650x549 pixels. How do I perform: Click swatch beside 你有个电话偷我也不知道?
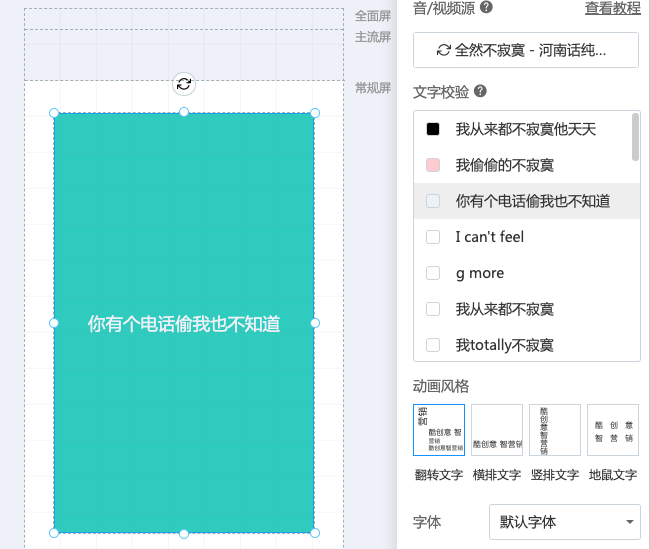[x=433, y=201]
